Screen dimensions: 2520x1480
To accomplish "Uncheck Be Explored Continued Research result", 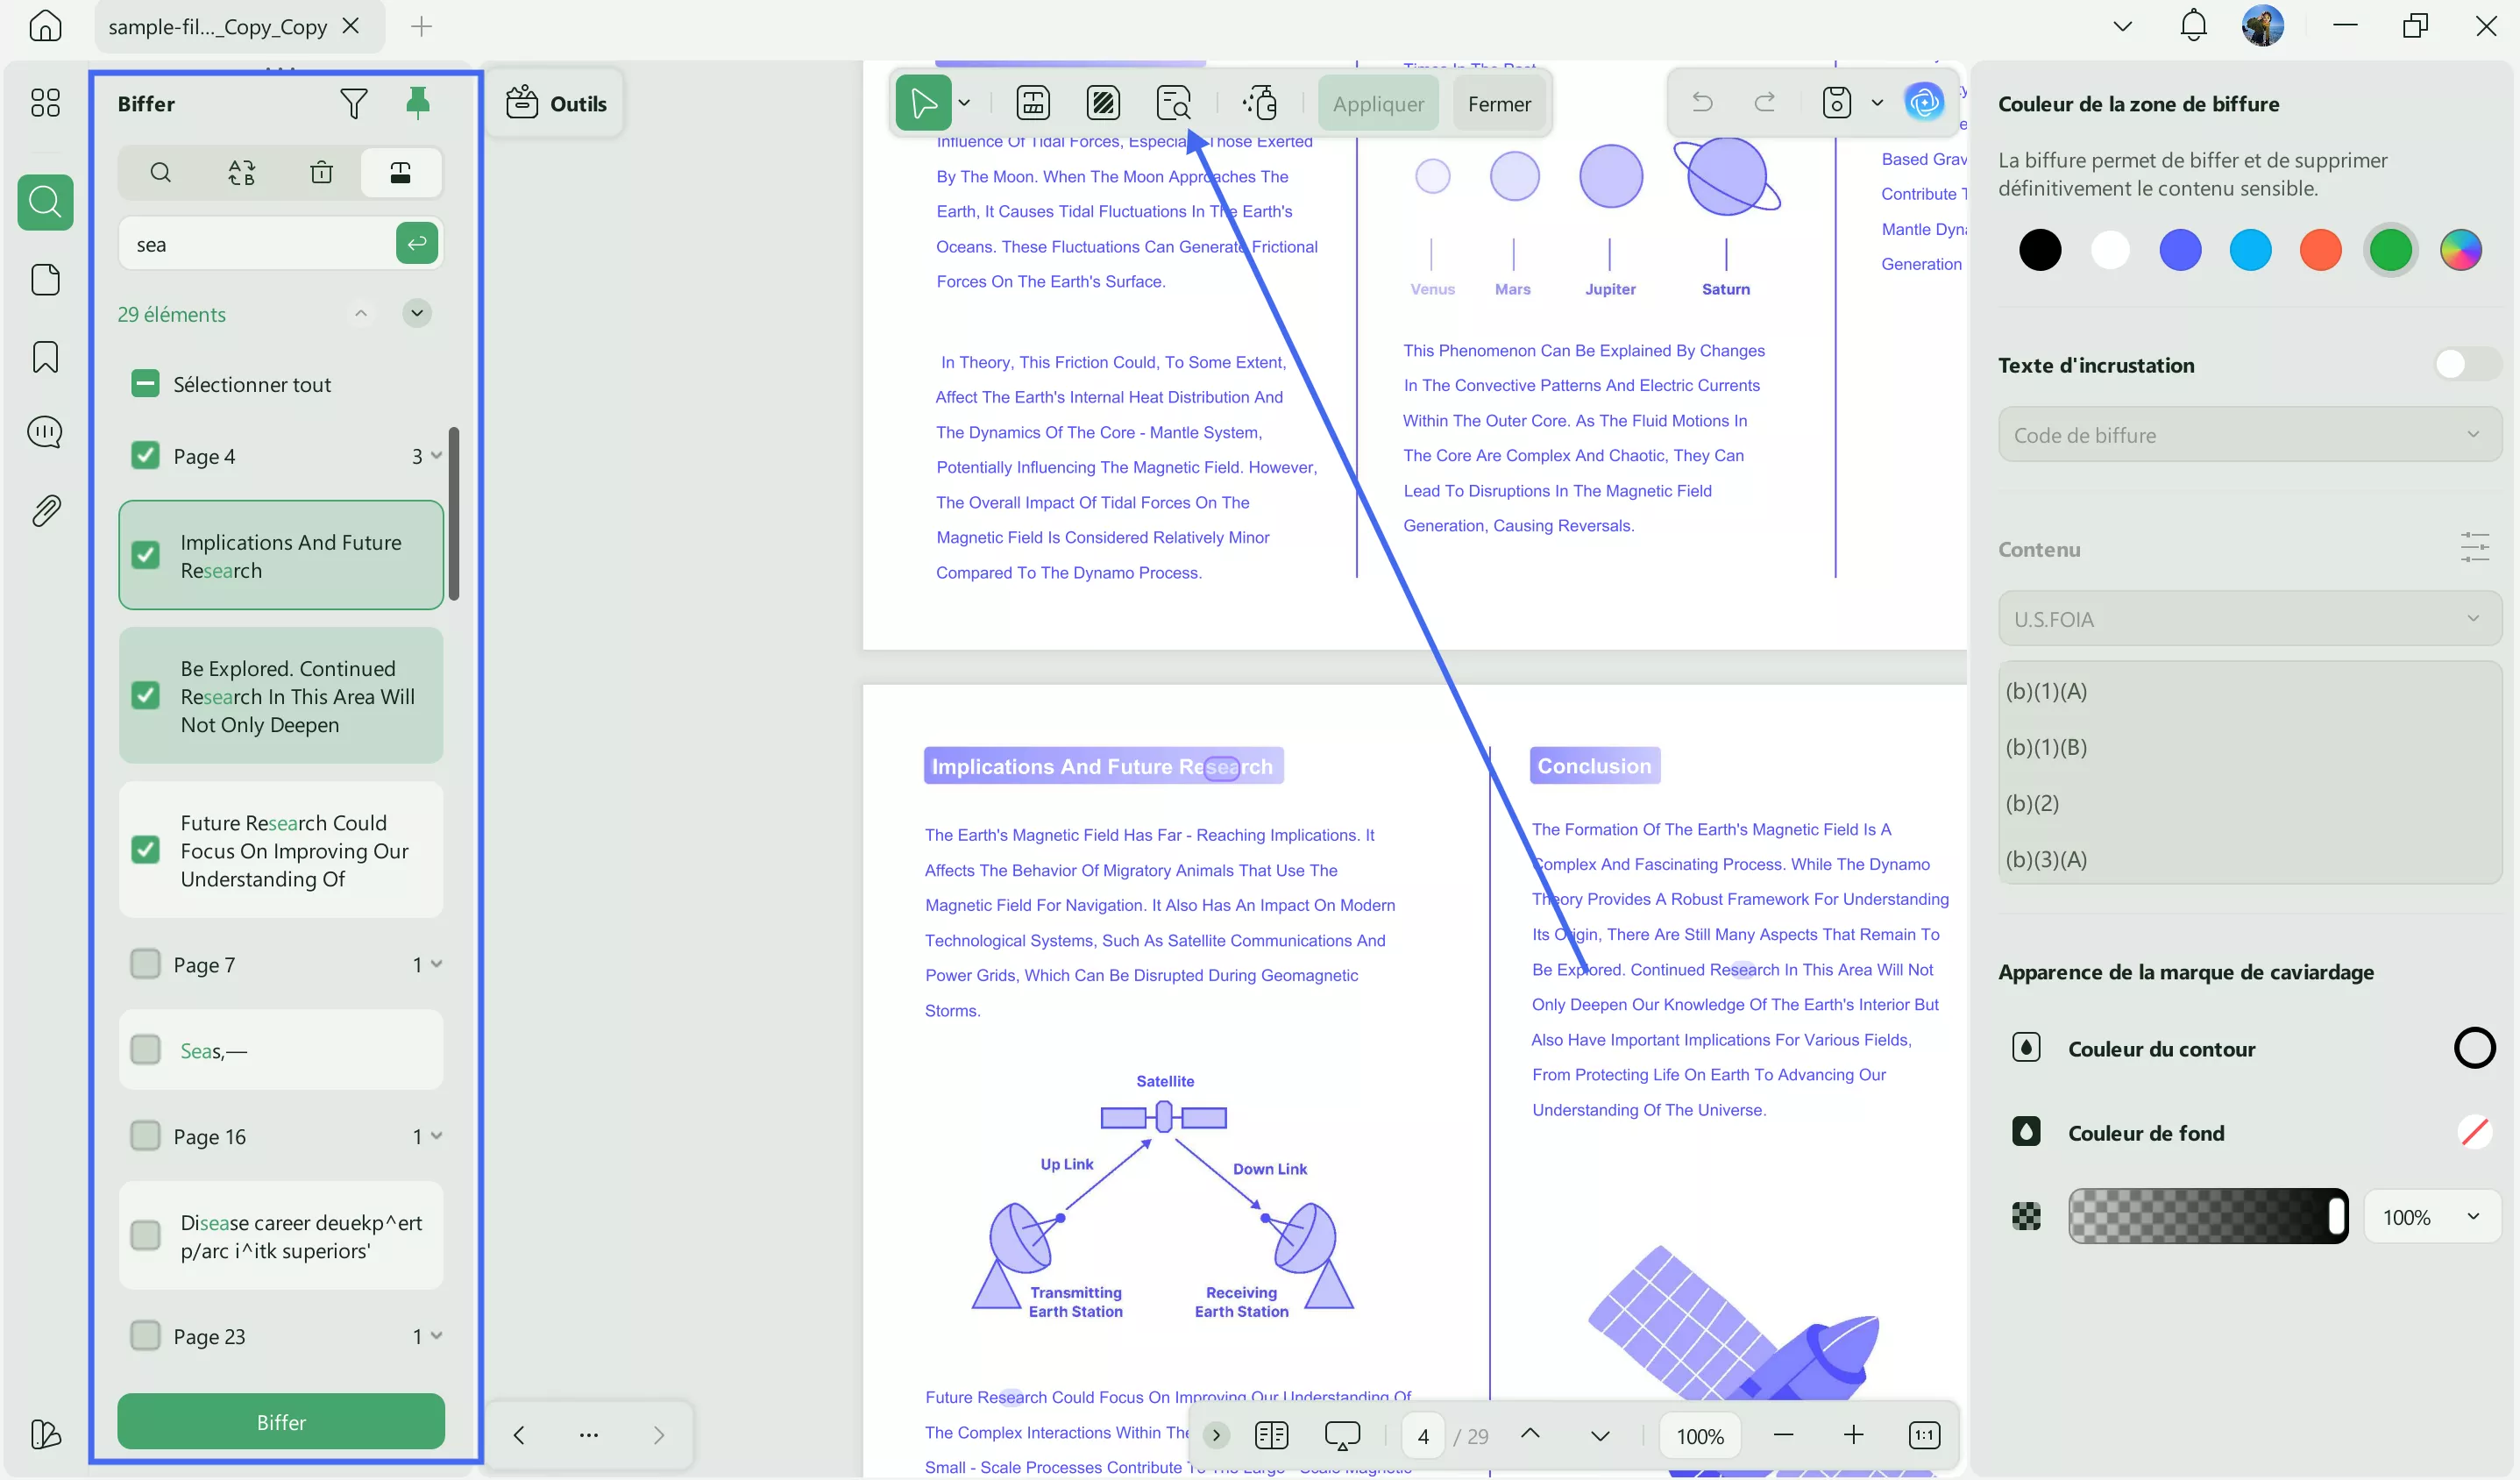I will pyautogui.click(x=145, y=696).
